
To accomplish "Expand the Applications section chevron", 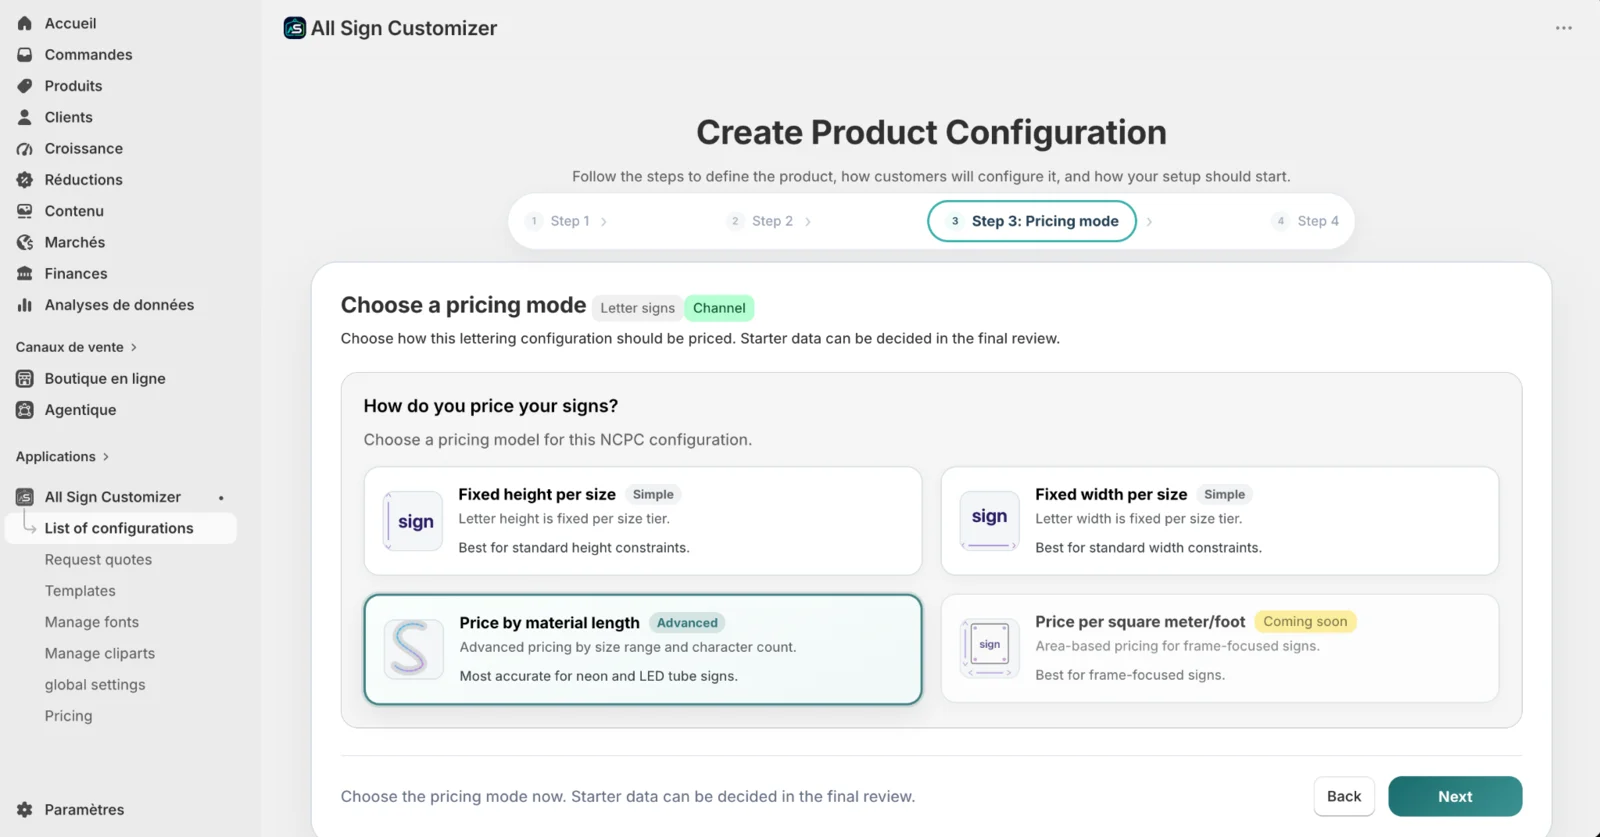I will tap(106, 457).
